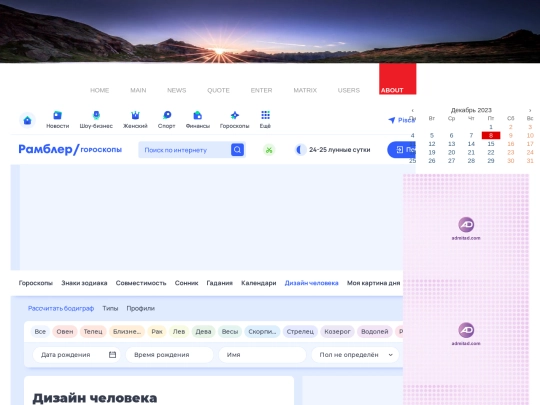
Task: Switch to the Гороскопы nav tab
Action: [x=35, y=283]
